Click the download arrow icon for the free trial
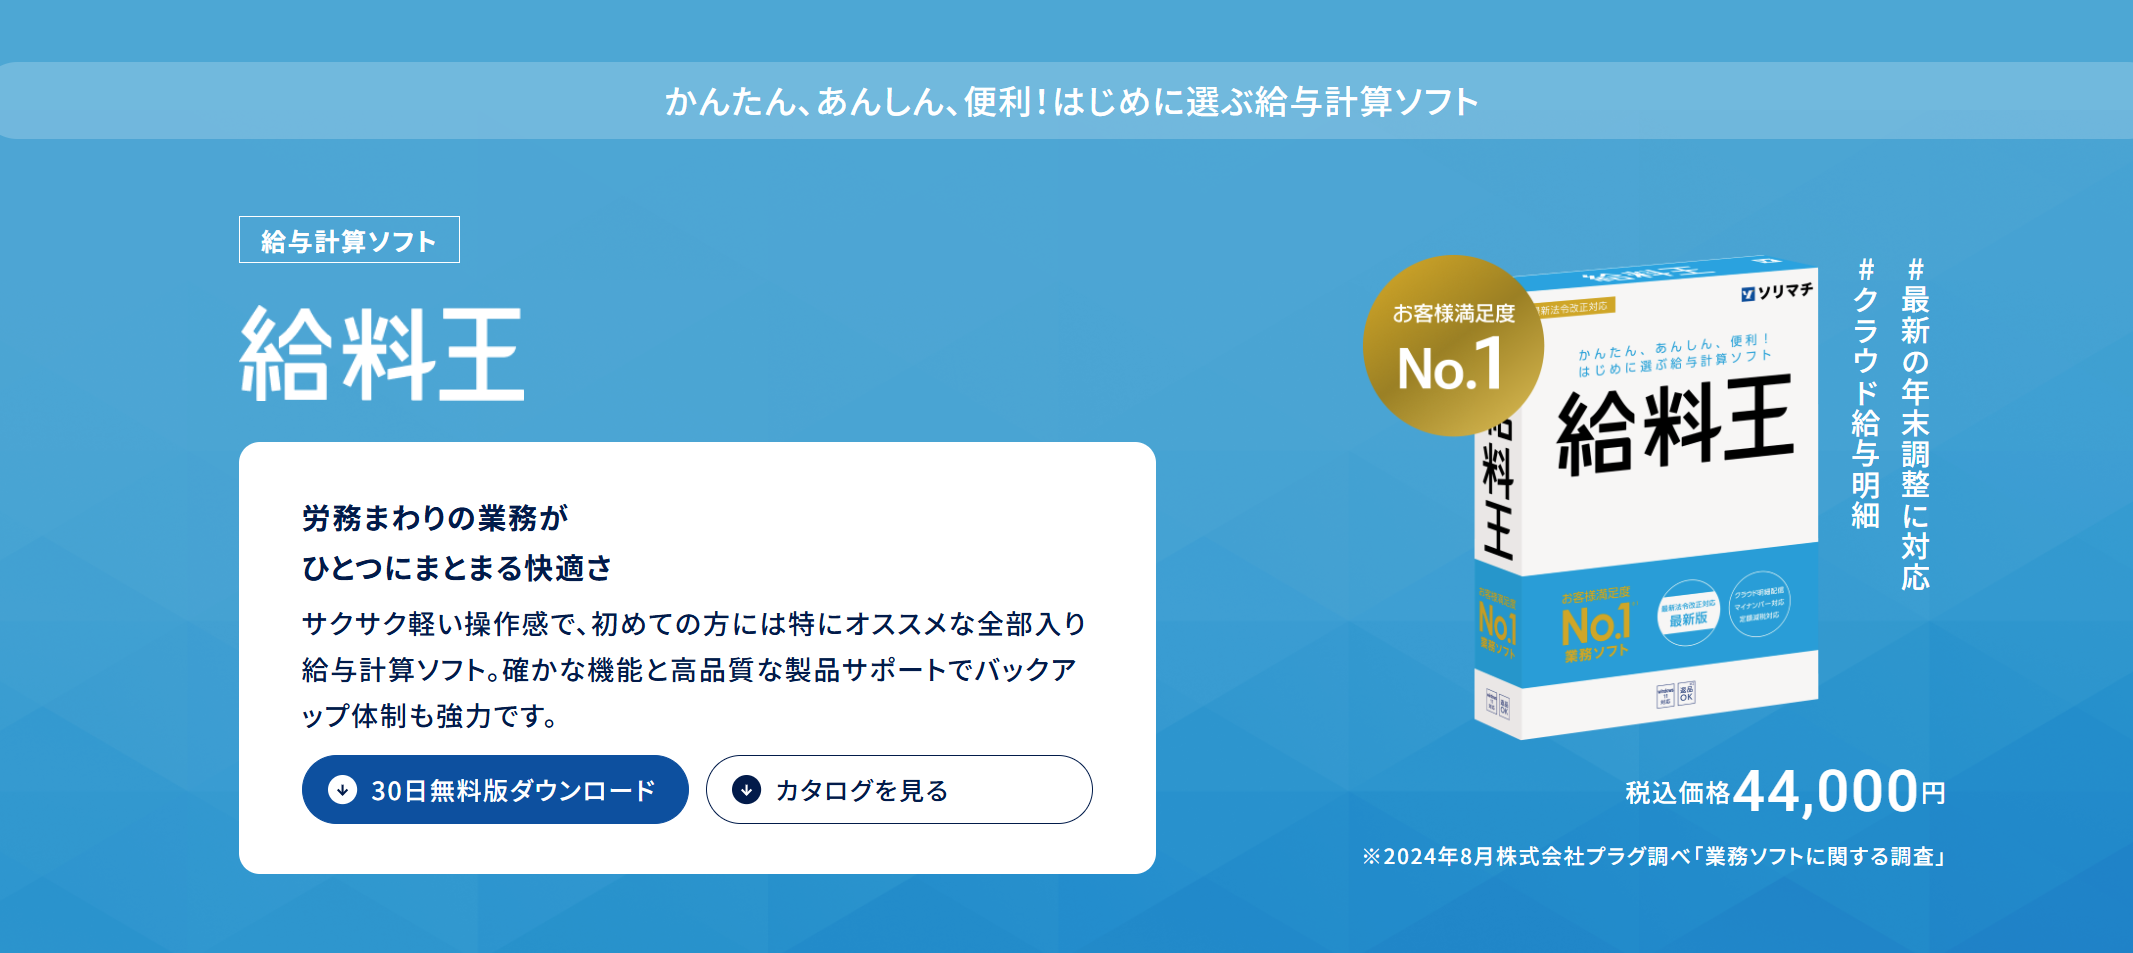 point(342,790)
